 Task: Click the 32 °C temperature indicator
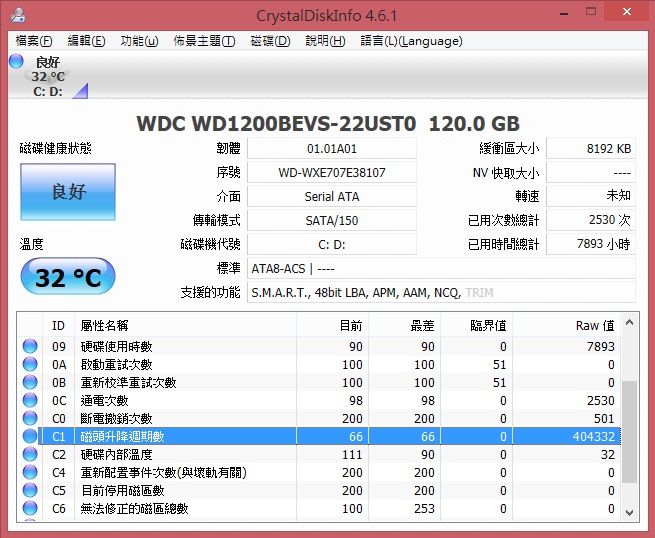(68, 277)
